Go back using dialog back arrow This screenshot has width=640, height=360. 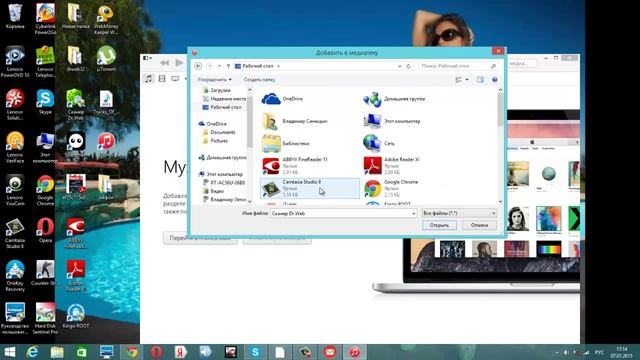coord(198,66)
